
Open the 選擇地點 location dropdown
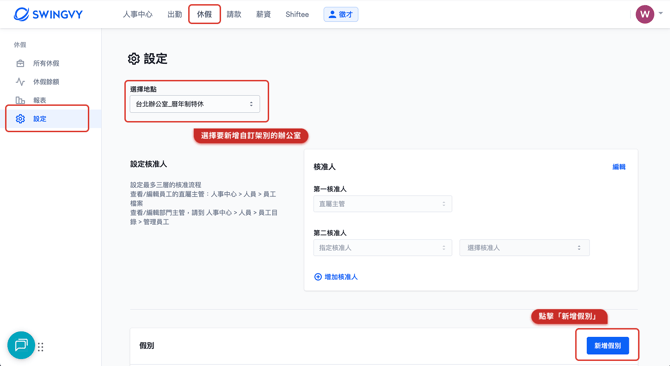194,104
